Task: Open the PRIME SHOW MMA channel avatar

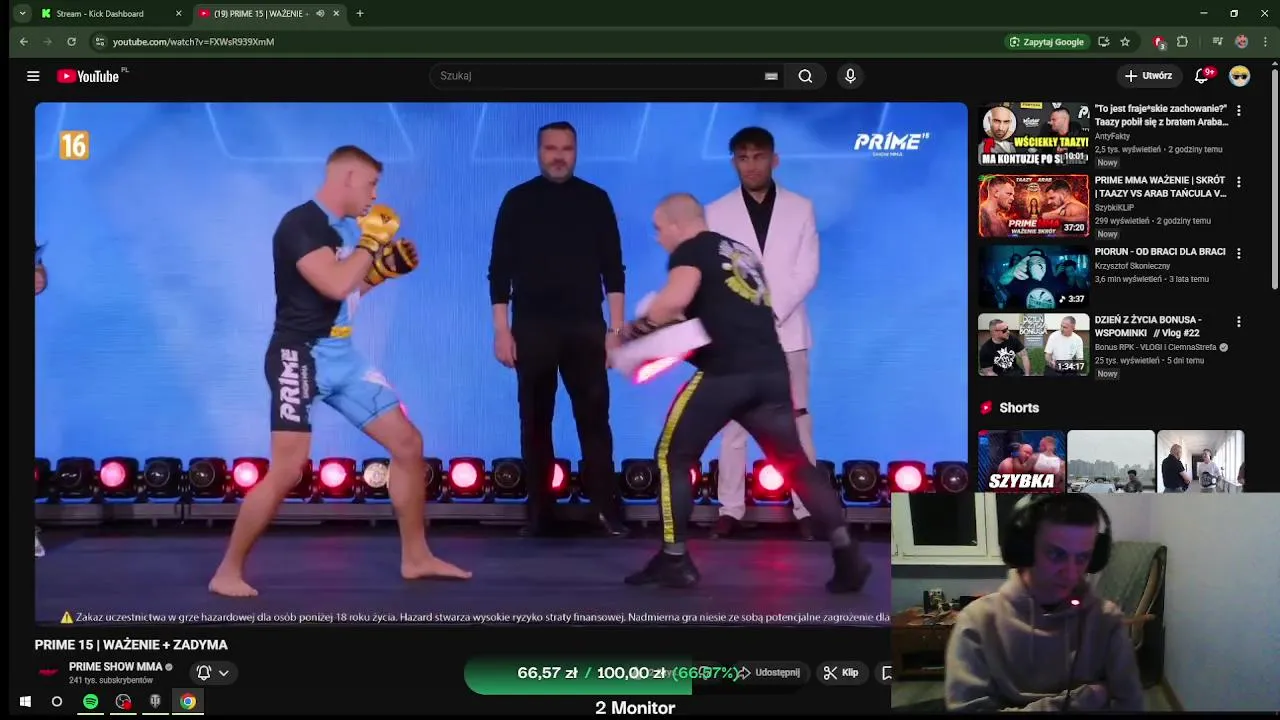Action: click(48, 672)
